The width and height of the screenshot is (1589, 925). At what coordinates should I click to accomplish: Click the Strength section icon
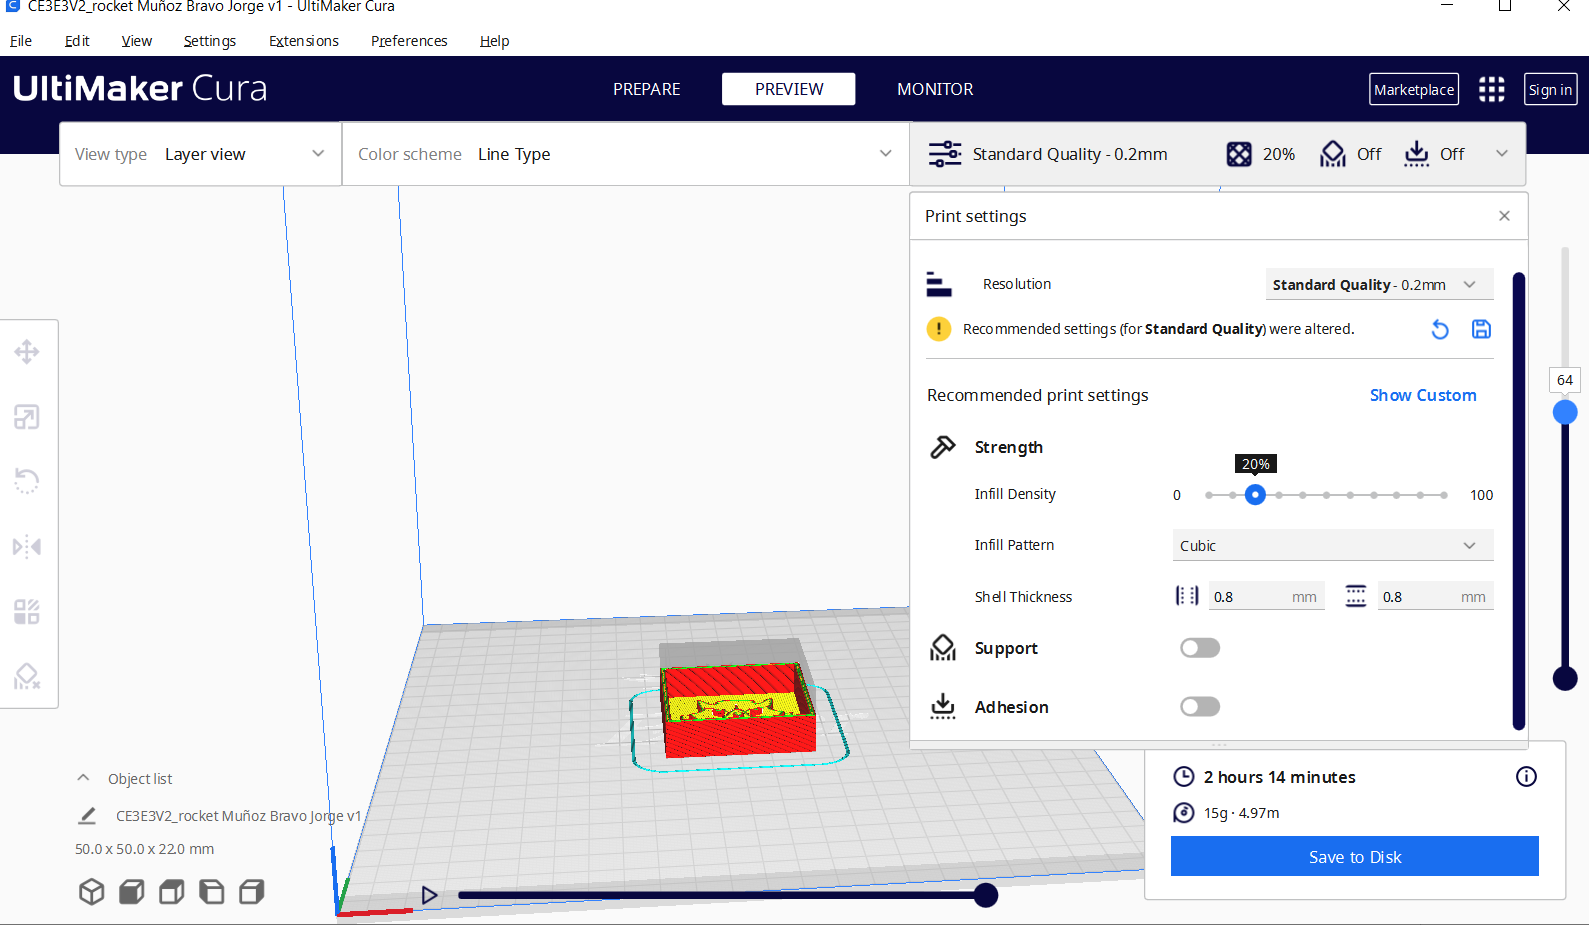point(943,447)
